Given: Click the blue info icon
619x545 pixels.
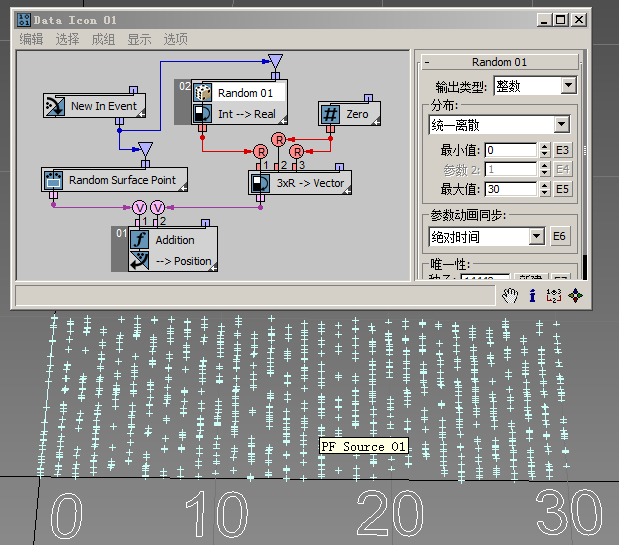Looking at the screenshot, I should click(x=533, y=295).
